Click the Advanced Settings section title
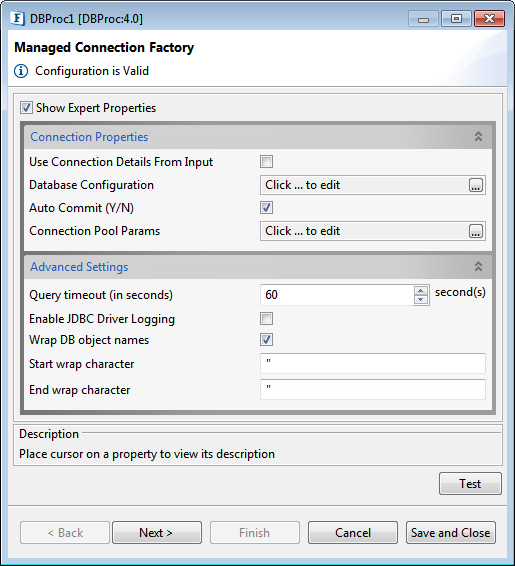Image resolution: width=515 pixels, height=566 pixels. tap(79, 267)
